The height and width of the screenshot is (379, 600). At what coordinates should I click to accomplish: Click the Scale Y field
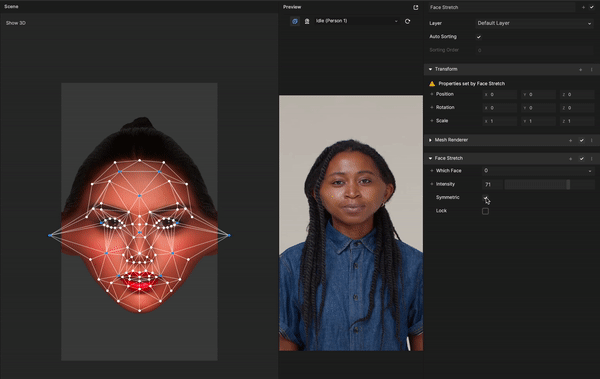point(538,121)
